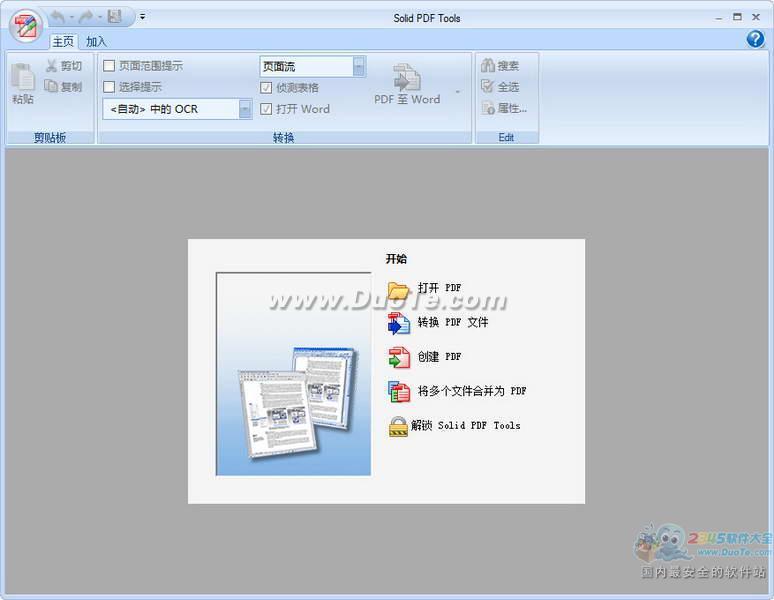This screenshot has width=774, height=600.
Task: Click the Redo arrow in quick access toolbar
Action: 86,17
